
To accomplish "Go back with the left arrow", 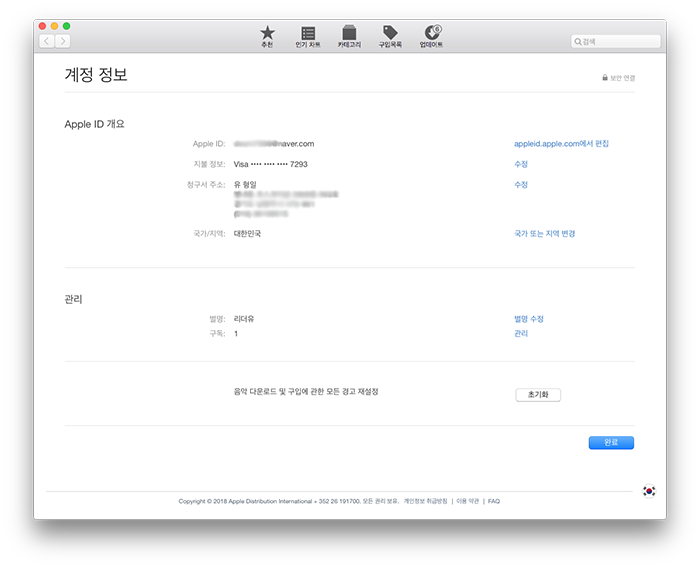I will point(47,41).
